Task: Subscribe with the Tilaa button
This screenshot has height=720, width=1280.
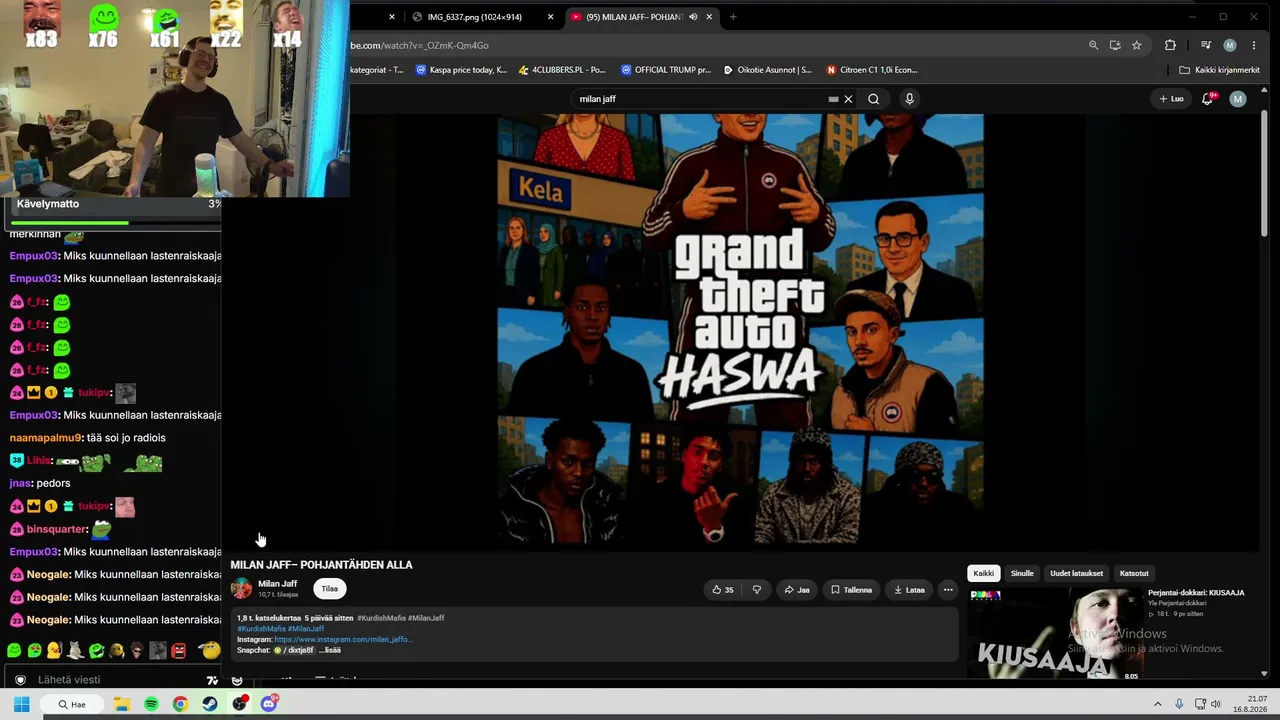Action: pos(330,589)
